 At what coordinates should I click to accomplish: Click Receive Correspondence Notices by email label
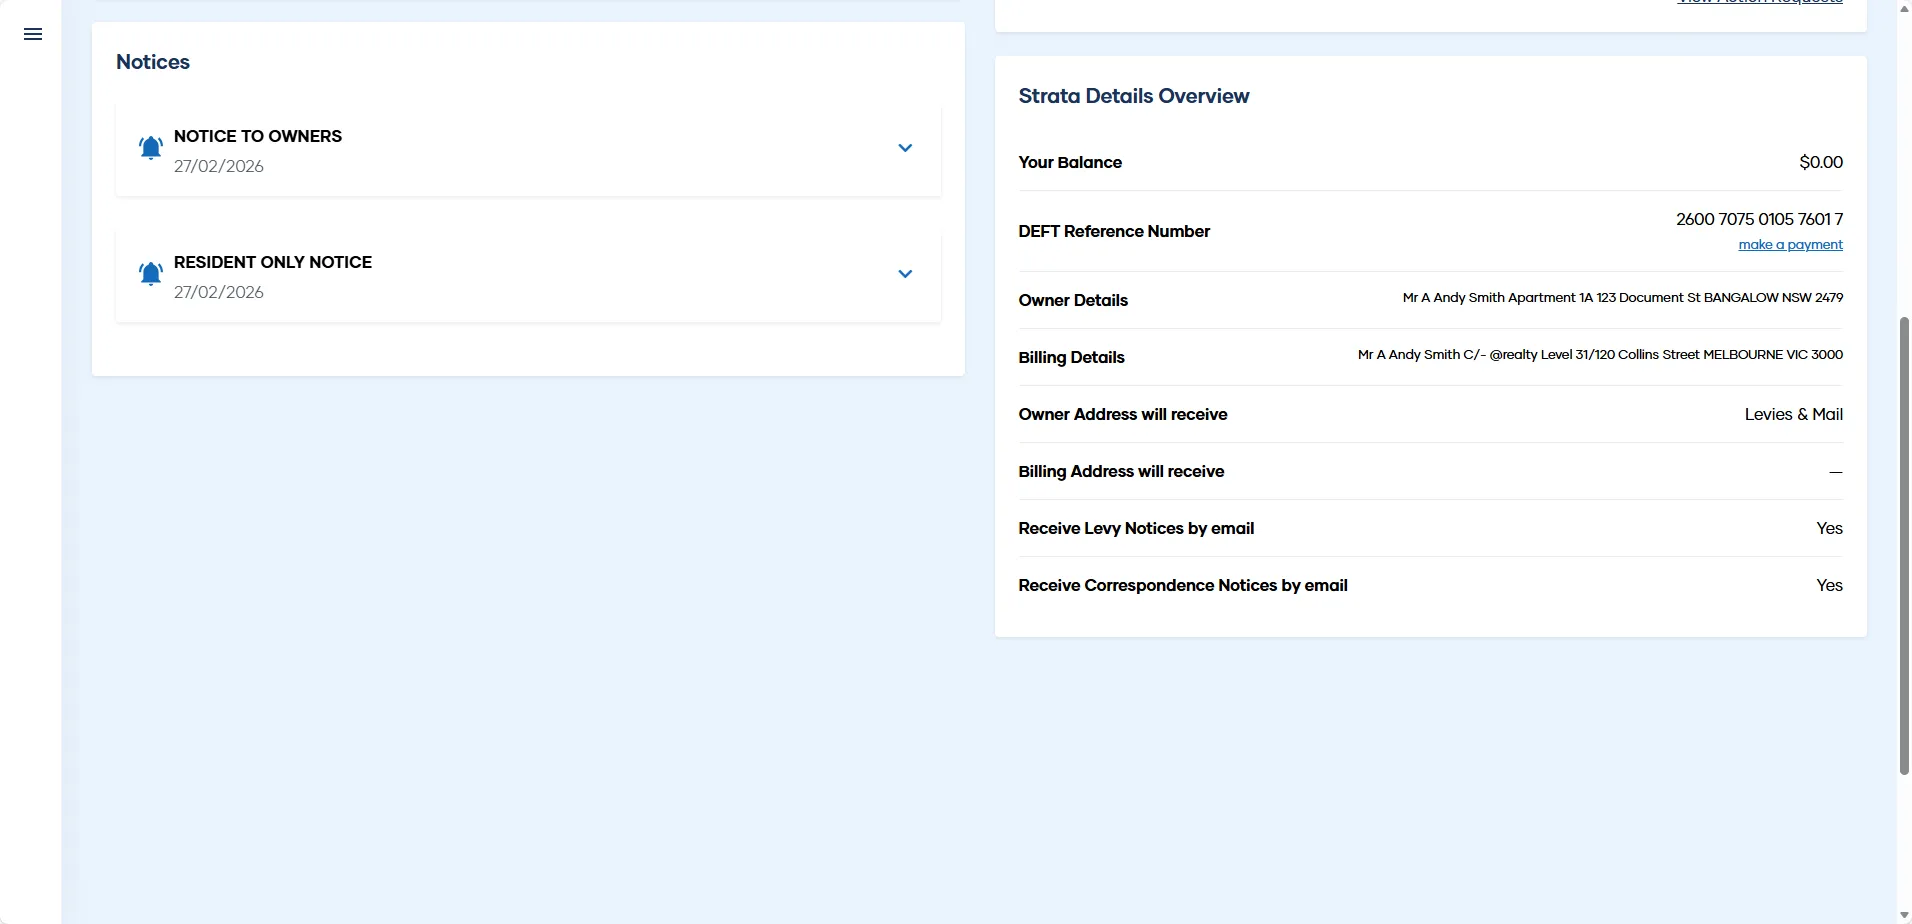click(1183, 585)
